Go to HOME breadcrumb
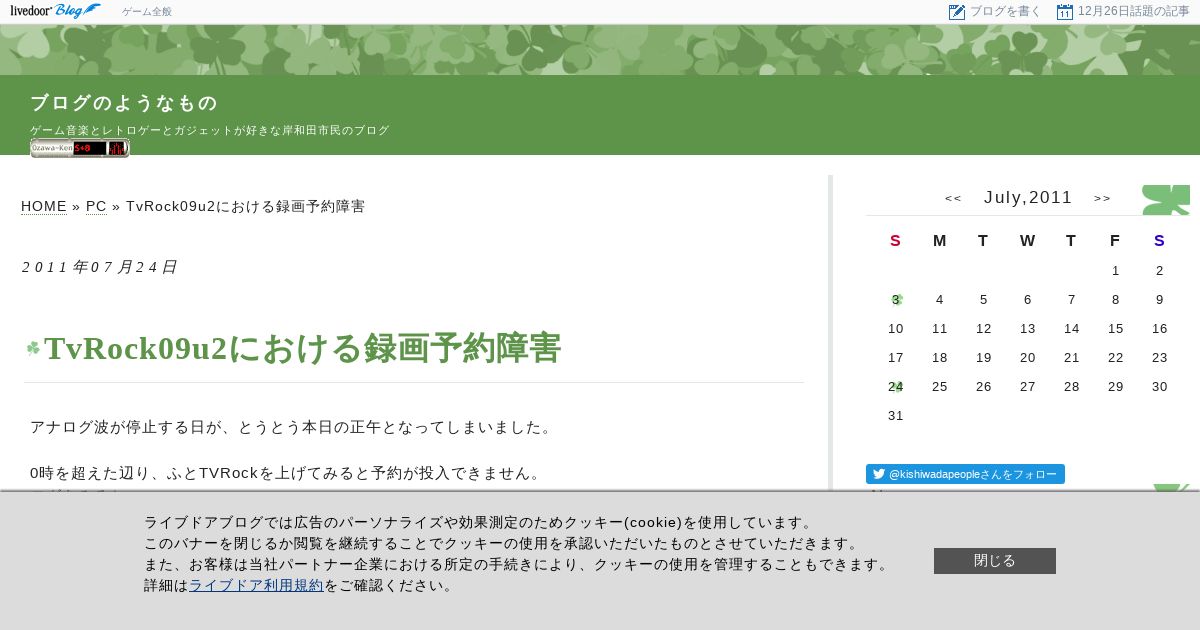The height and width of the screenshot is (630, 1200). pos(44,206)
